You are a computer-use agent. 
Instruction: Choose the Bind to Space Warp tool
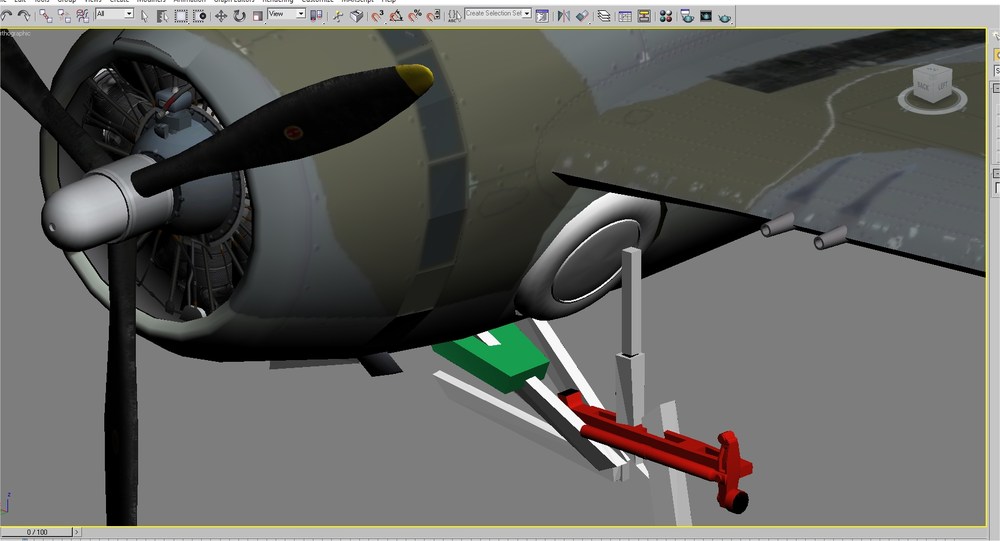tap(83, 16)
